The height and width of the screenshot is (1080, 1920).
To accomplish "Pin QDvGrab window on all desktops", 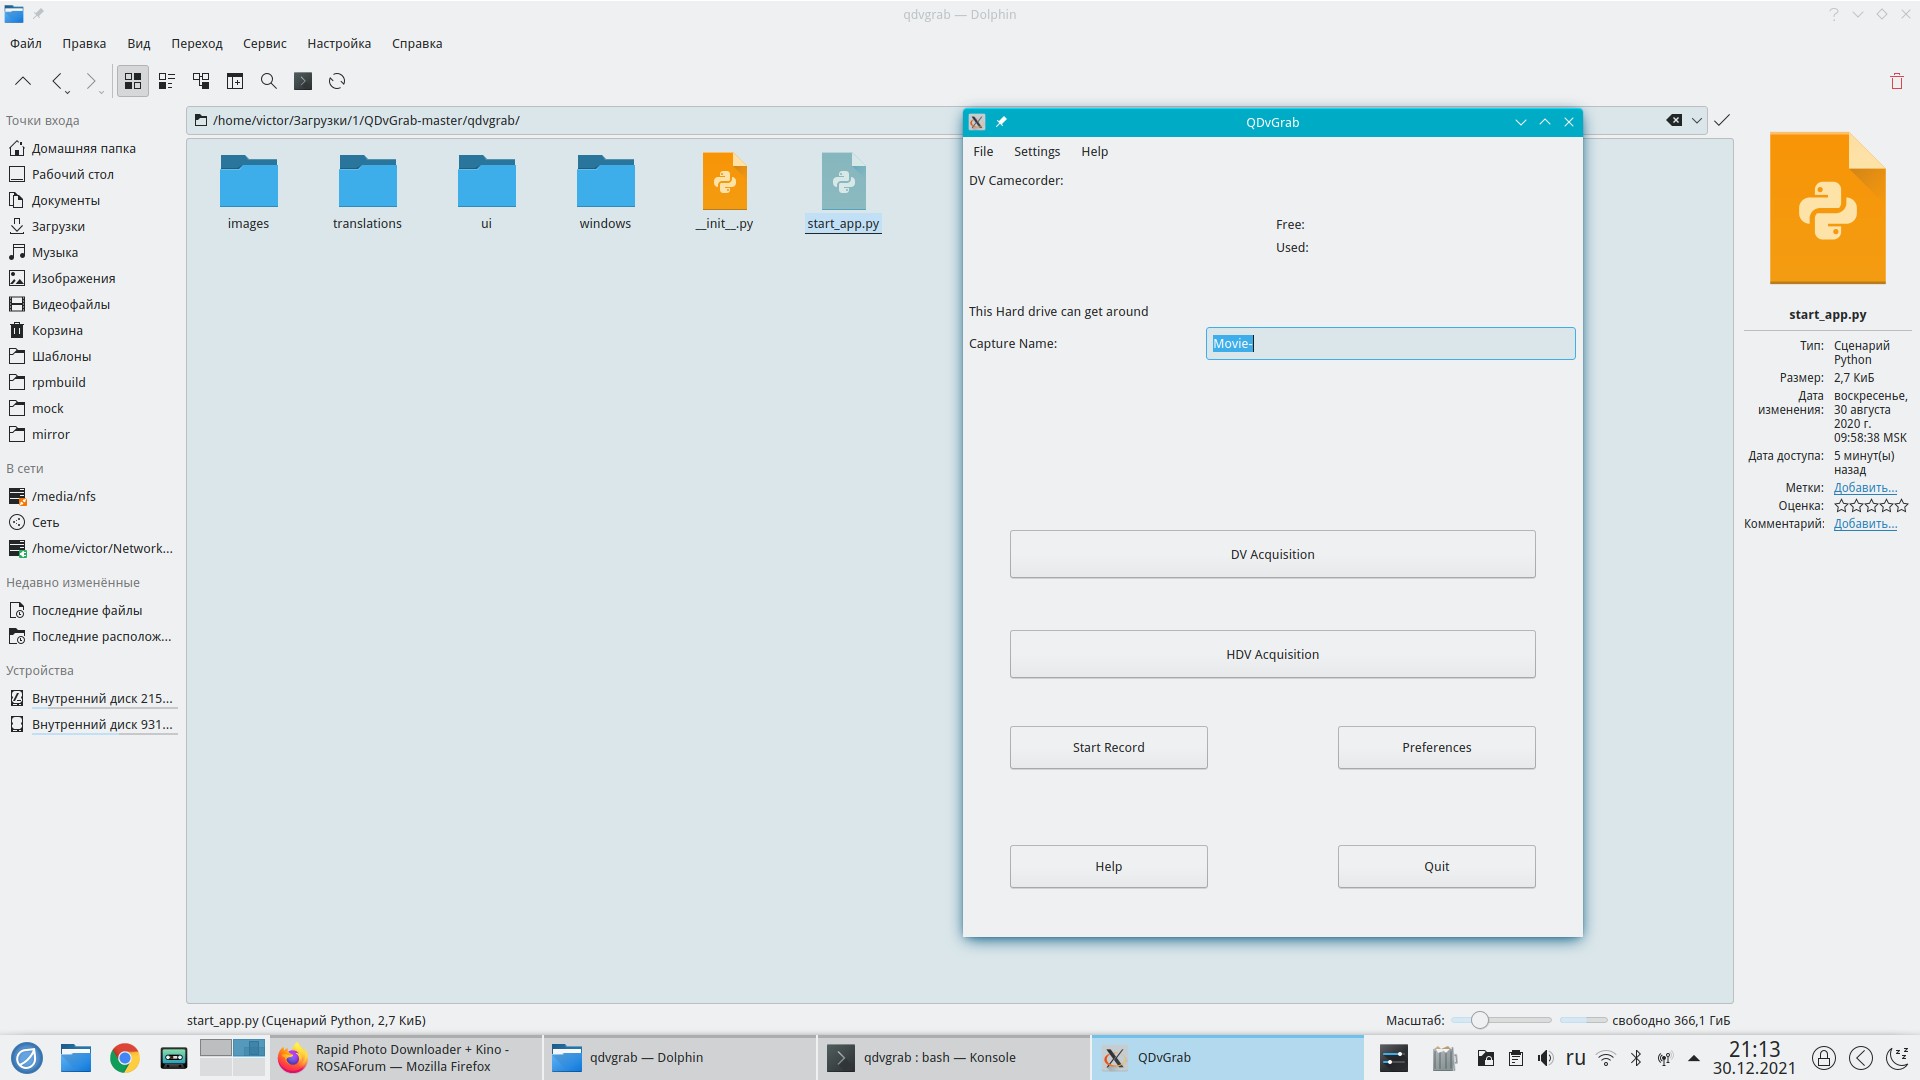I will pyautogui.click(x=1001, y=122).
